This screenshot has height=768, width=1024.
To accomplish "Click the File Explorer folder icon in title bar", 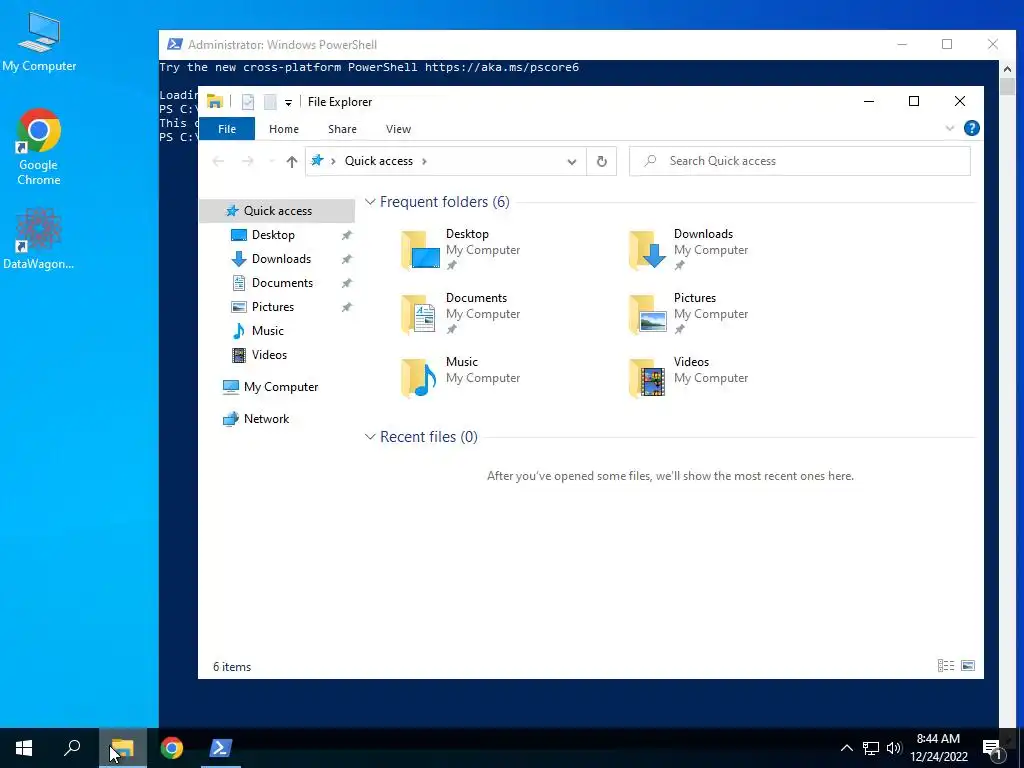I will pyautogui.click(x=215, y=101).
